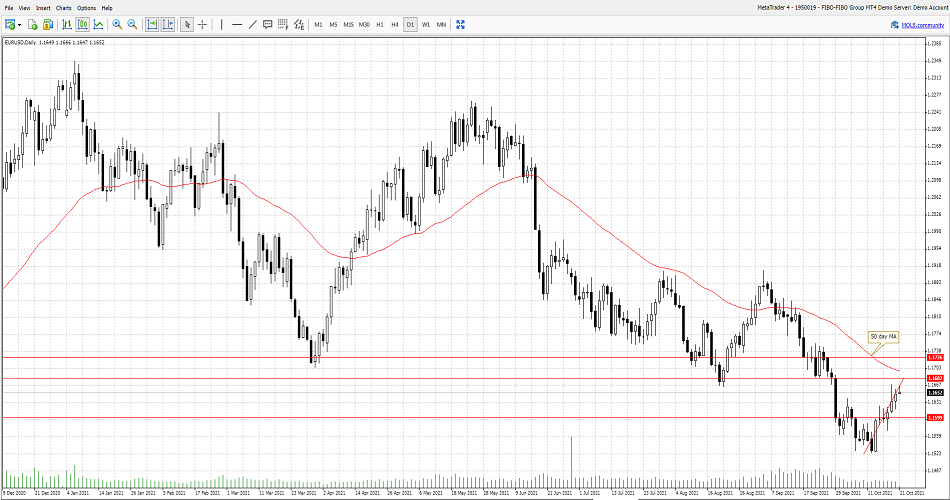Select the W1 weekly timeframe

coord(426,24)
